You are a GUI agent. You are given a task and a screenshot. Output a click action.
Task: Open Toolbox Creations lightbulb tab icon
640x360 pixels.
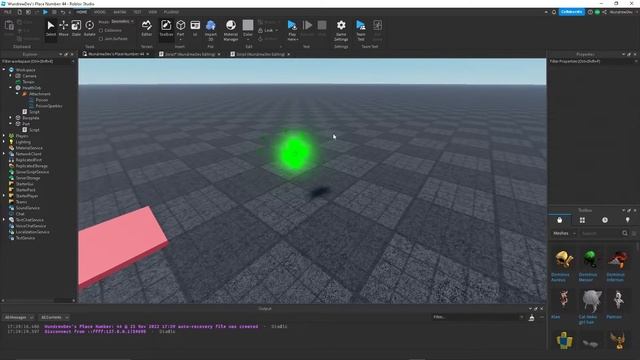pos(627,220)
